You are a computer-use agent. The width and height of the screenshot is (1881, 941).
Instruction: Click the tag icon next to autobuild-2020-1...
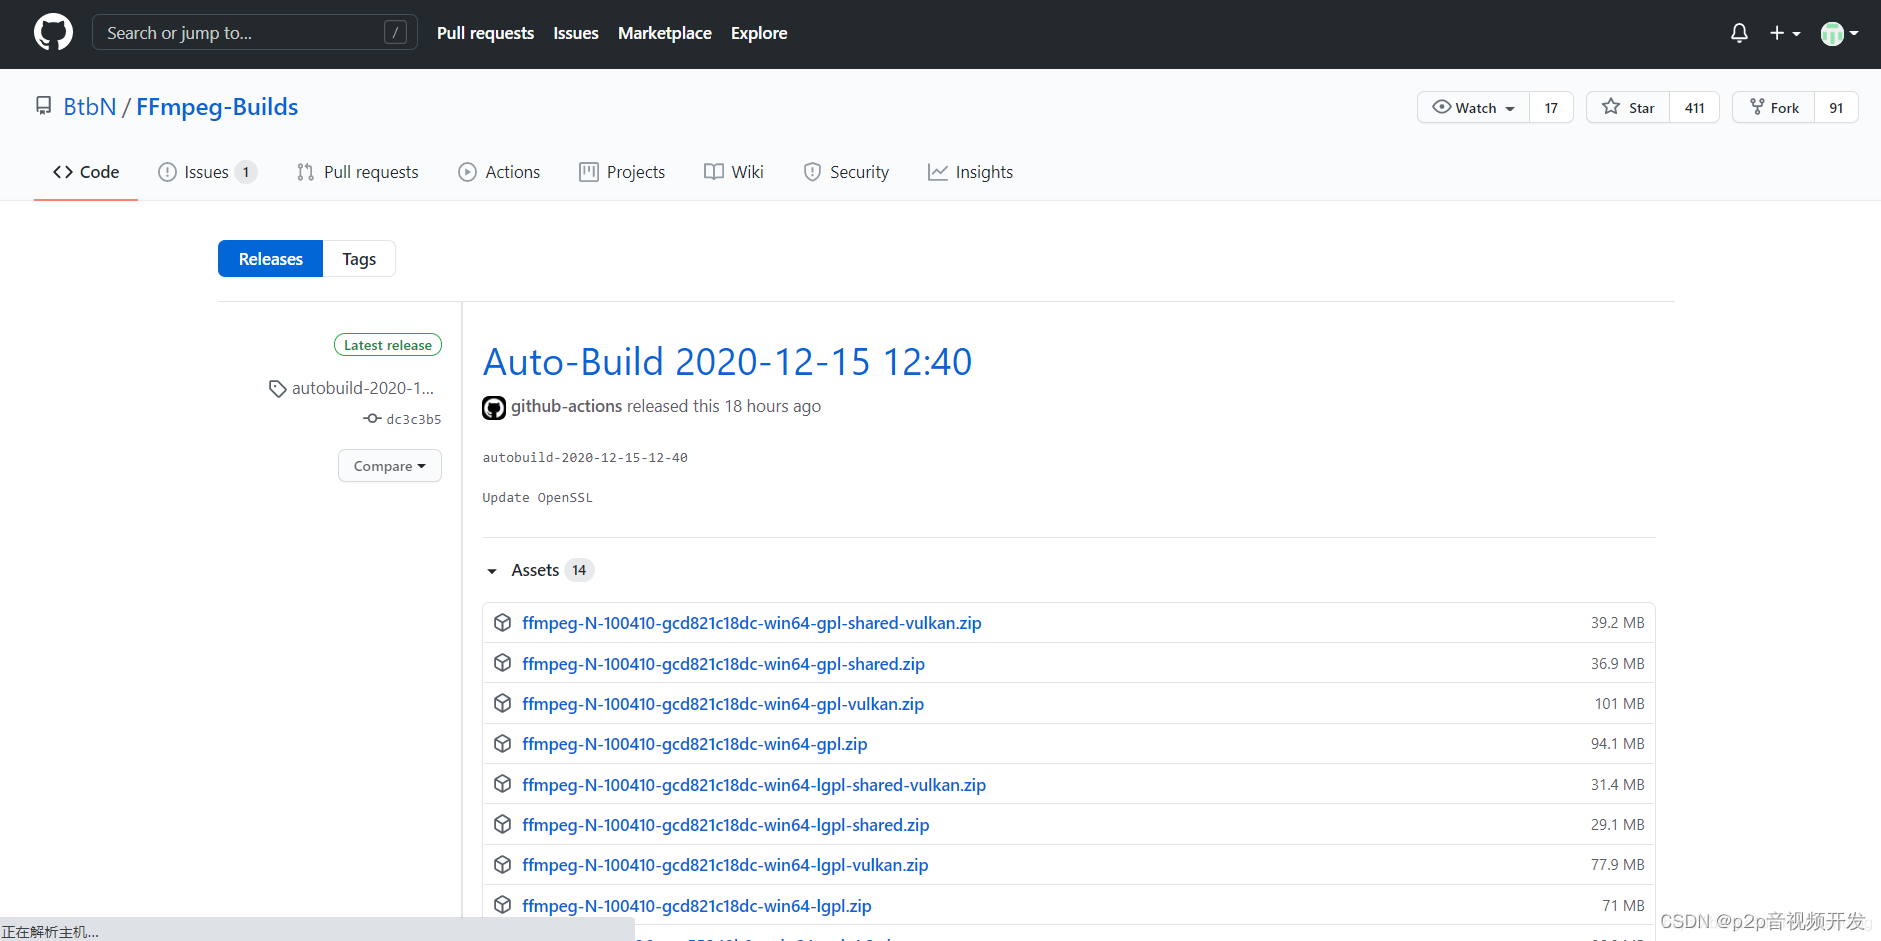click(277, 388)
